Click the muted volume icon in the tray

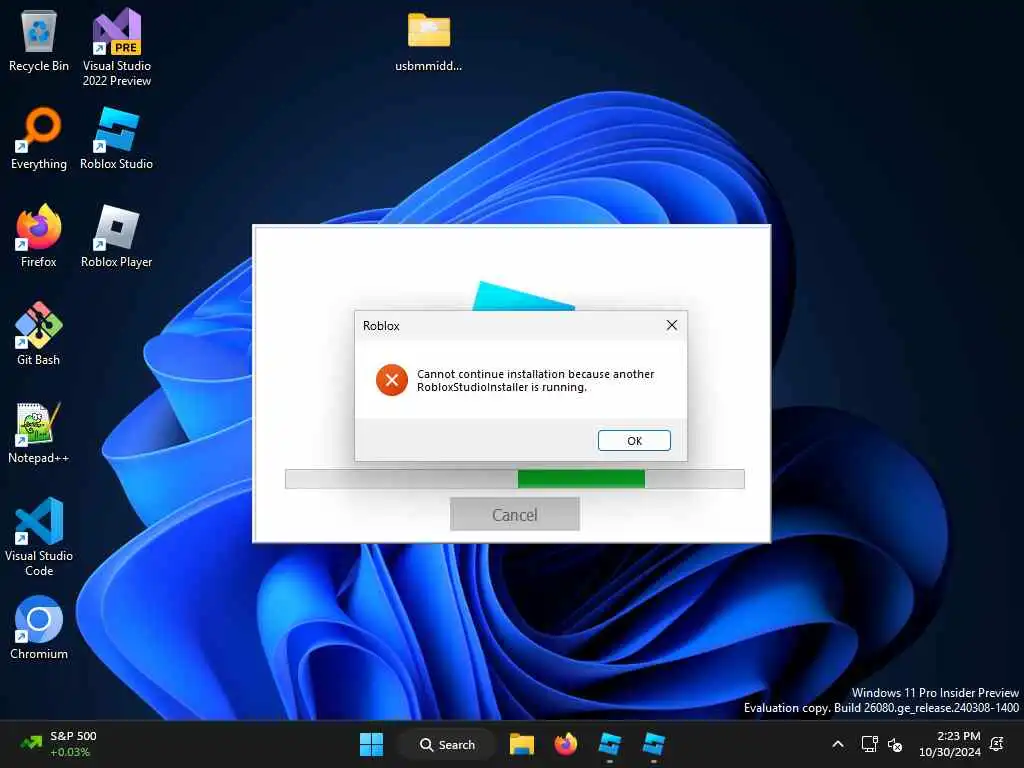point(895,744)
